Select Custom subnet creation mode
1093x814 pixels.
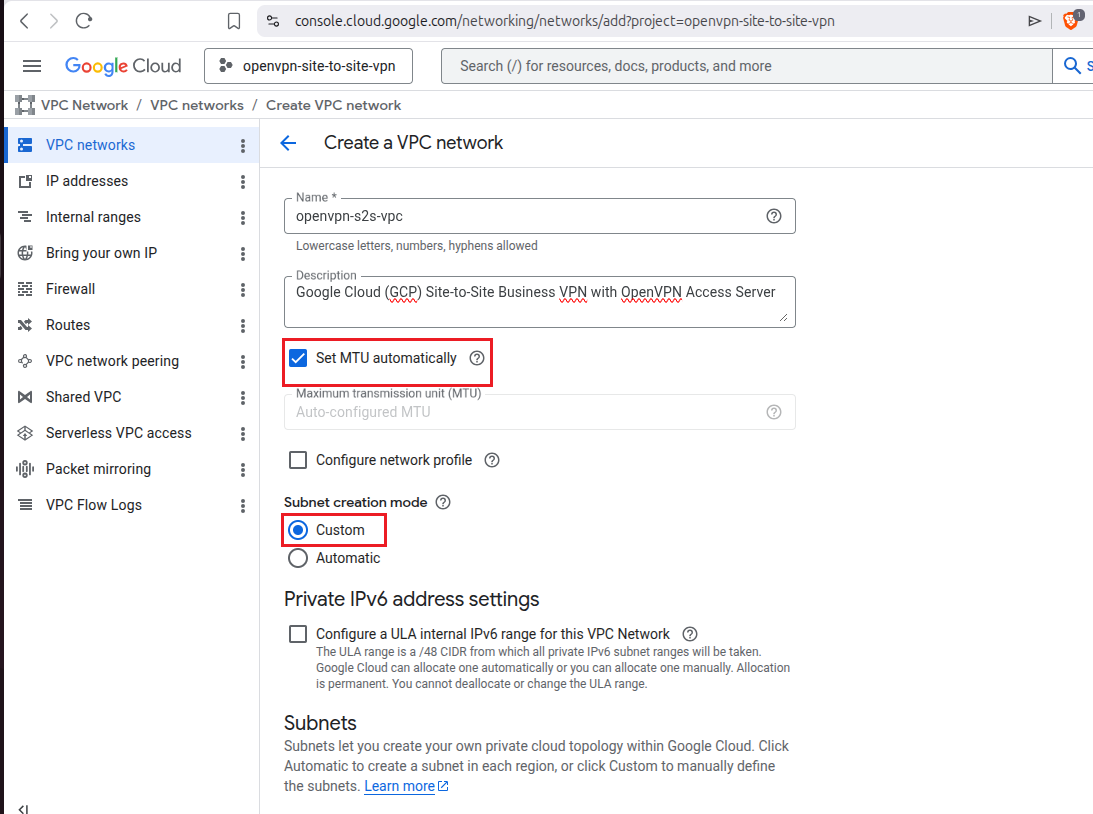click(298, 530)
